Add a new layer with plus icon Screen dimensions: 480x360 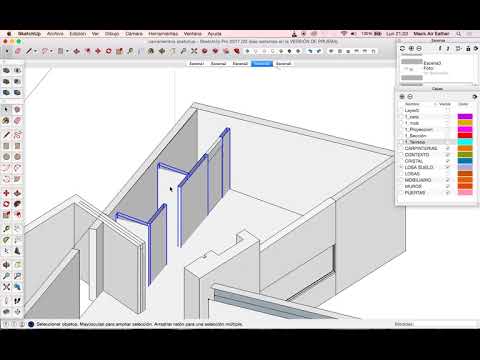[402, 96]
